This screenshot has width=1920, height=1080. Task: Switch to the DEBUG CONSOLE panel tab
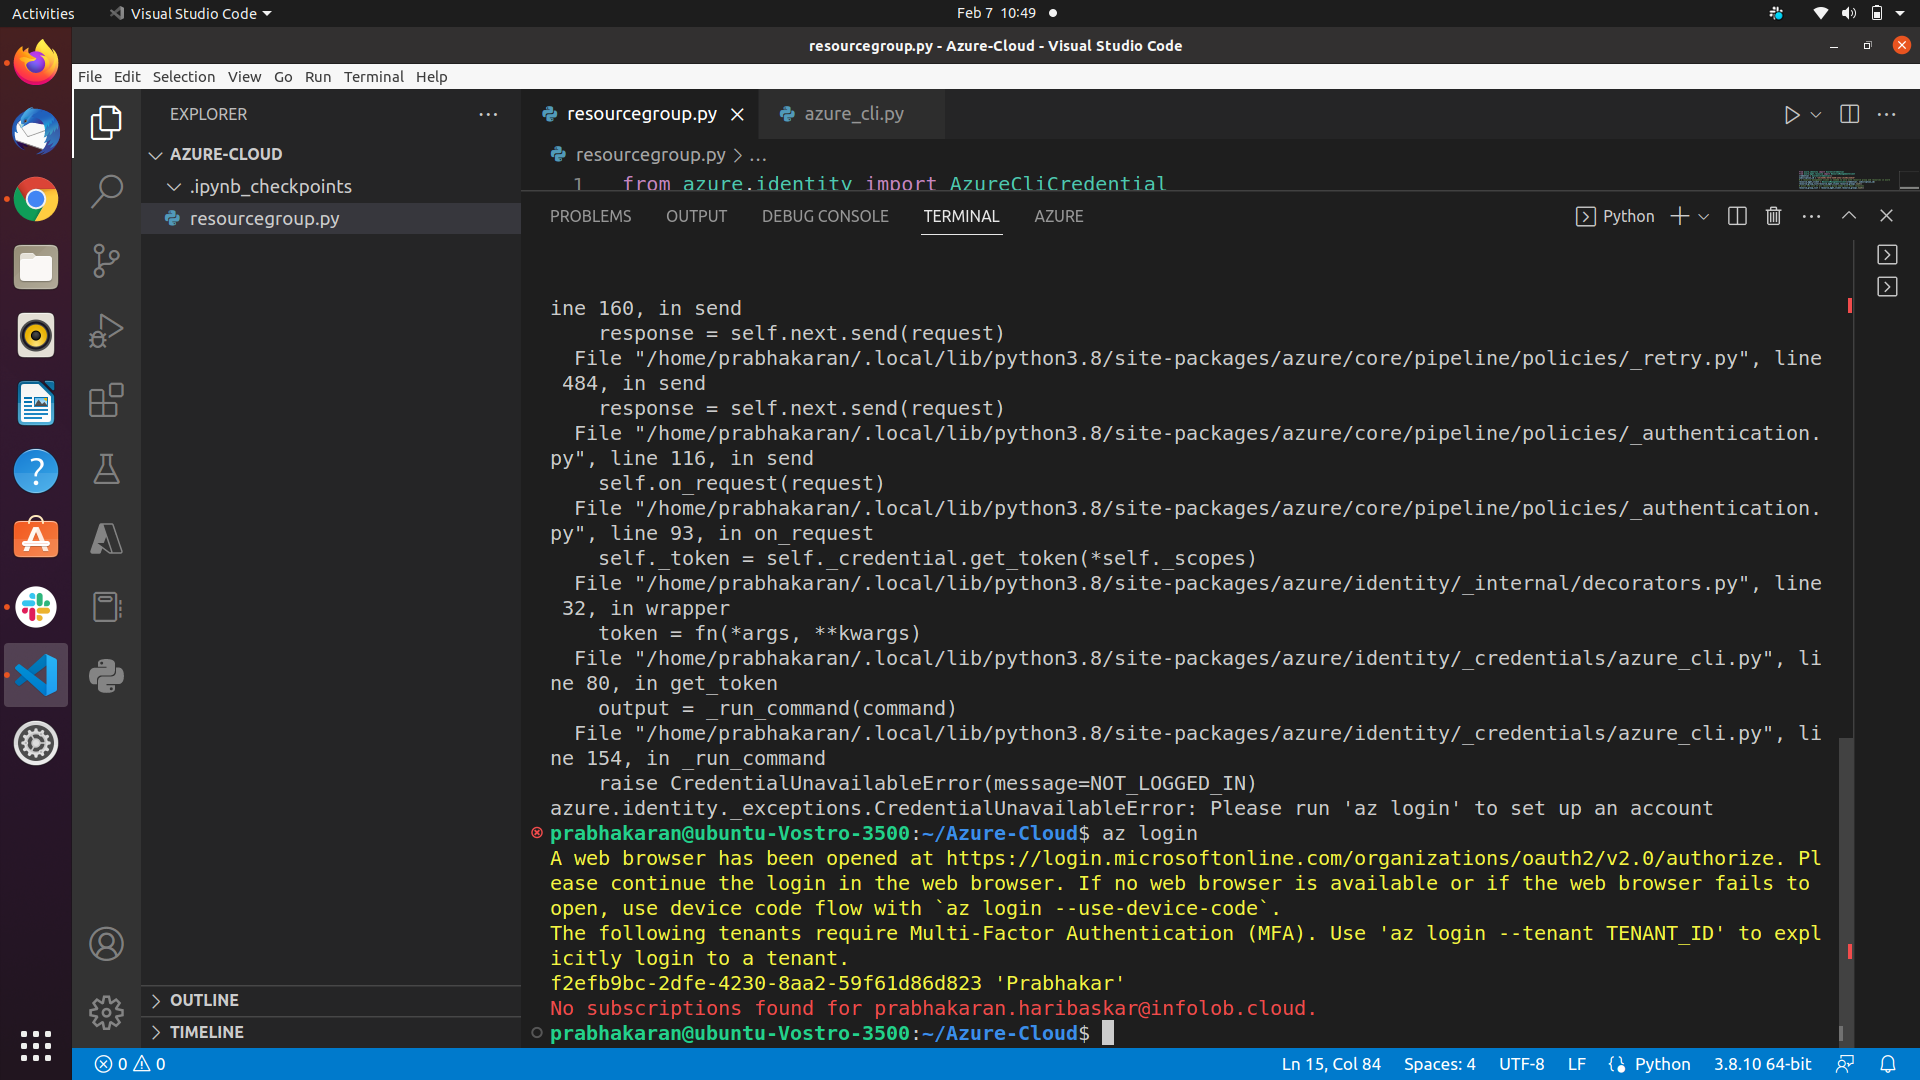point(825,216)
